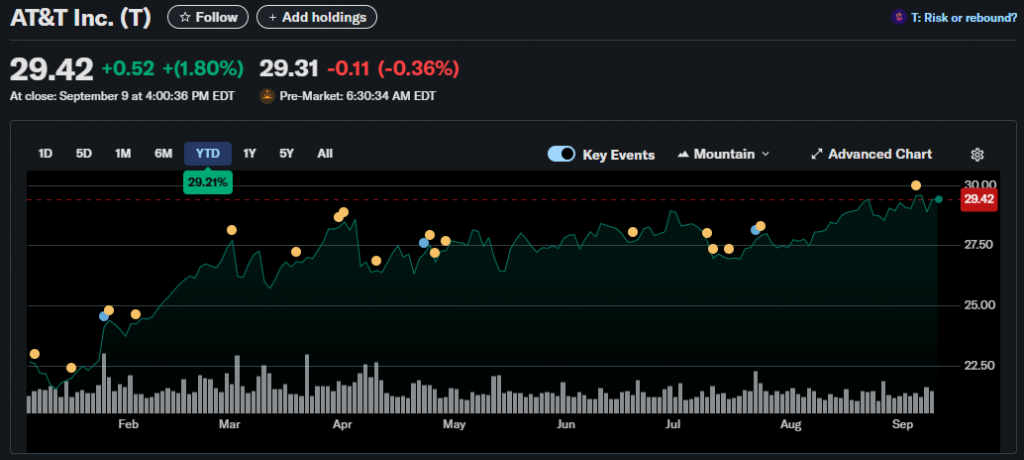Screen dimensions: 1024x460
Task: Select the 1D time range
Action: click(x=45, y=154)
